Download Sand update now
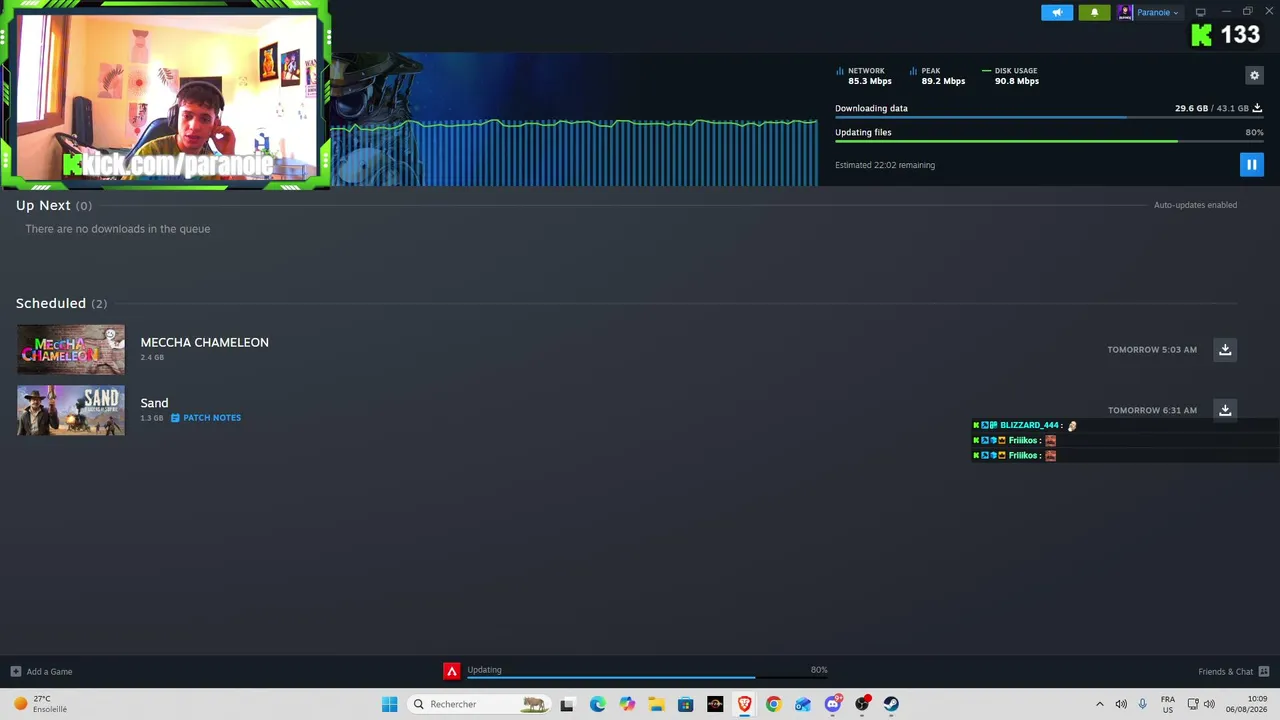This screenshot has height=720, width=1280. (1225, 409)
